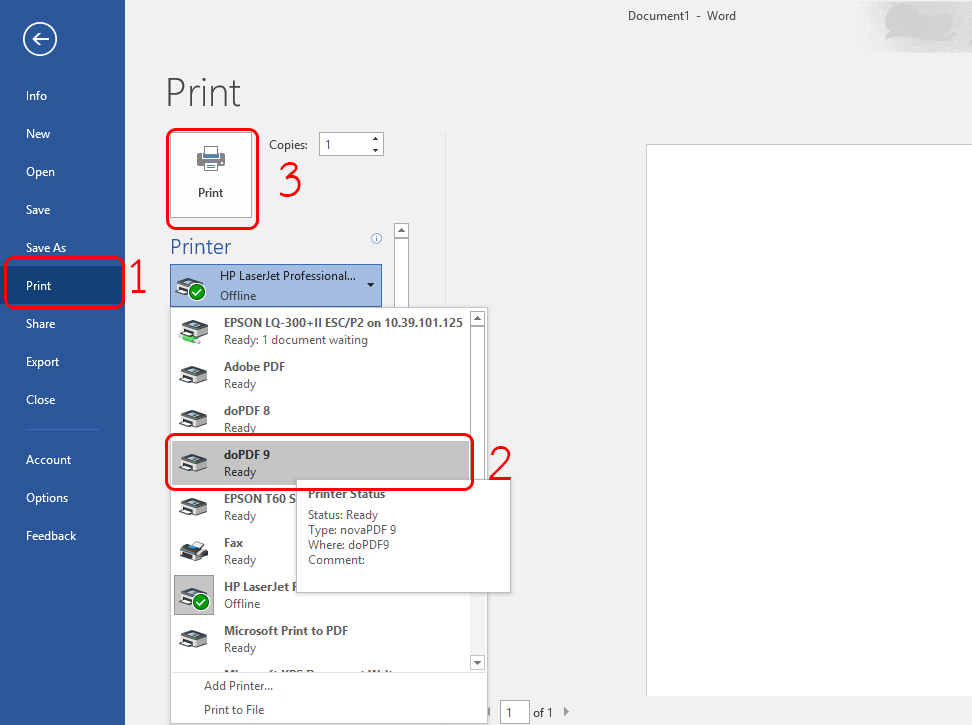Click the doPDF 9 printer icon

pyautogui.click(x=193, y=463)
